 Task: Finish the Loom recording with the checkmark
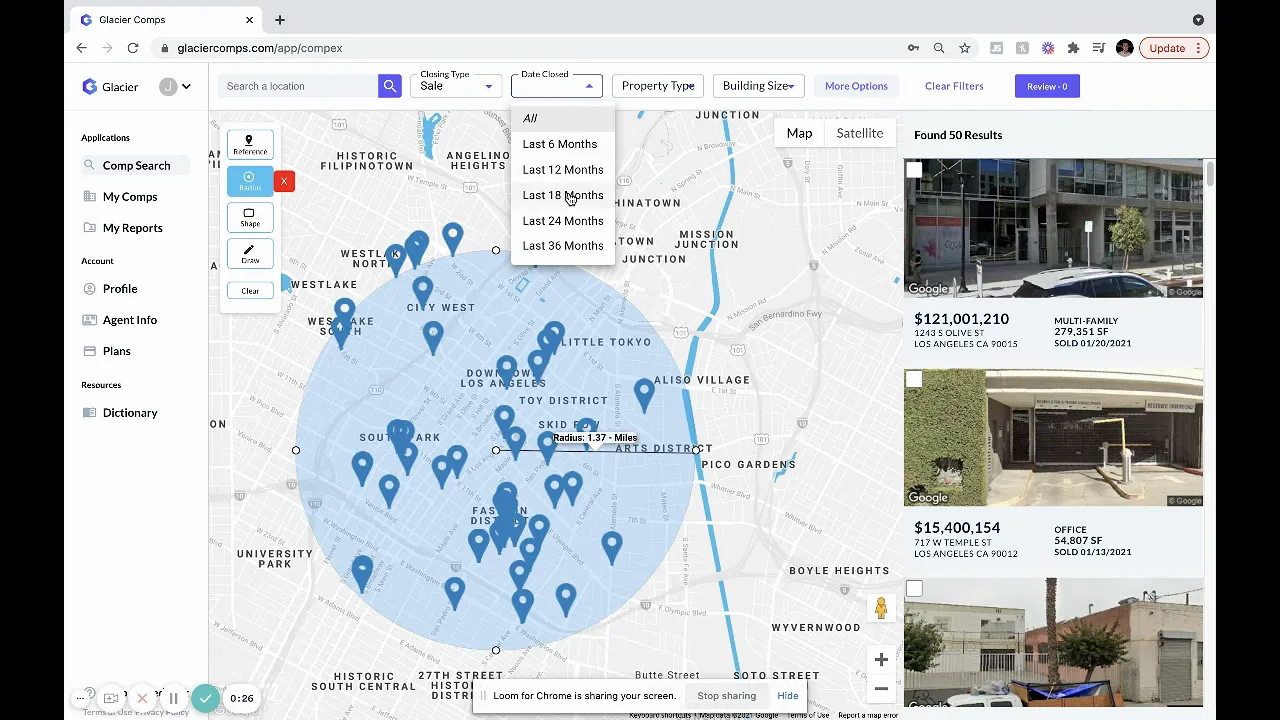pos(206,698)
